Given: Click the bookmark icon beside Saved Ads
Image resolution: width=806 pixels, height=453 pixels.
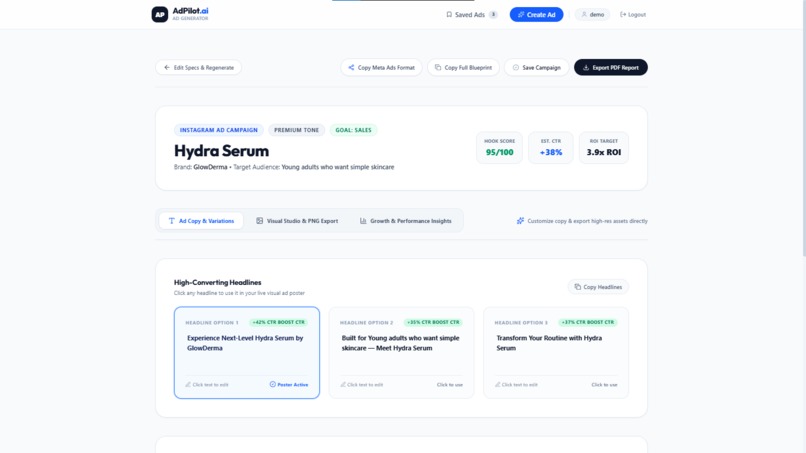Looking at the screenshot, I should [449, 14].
